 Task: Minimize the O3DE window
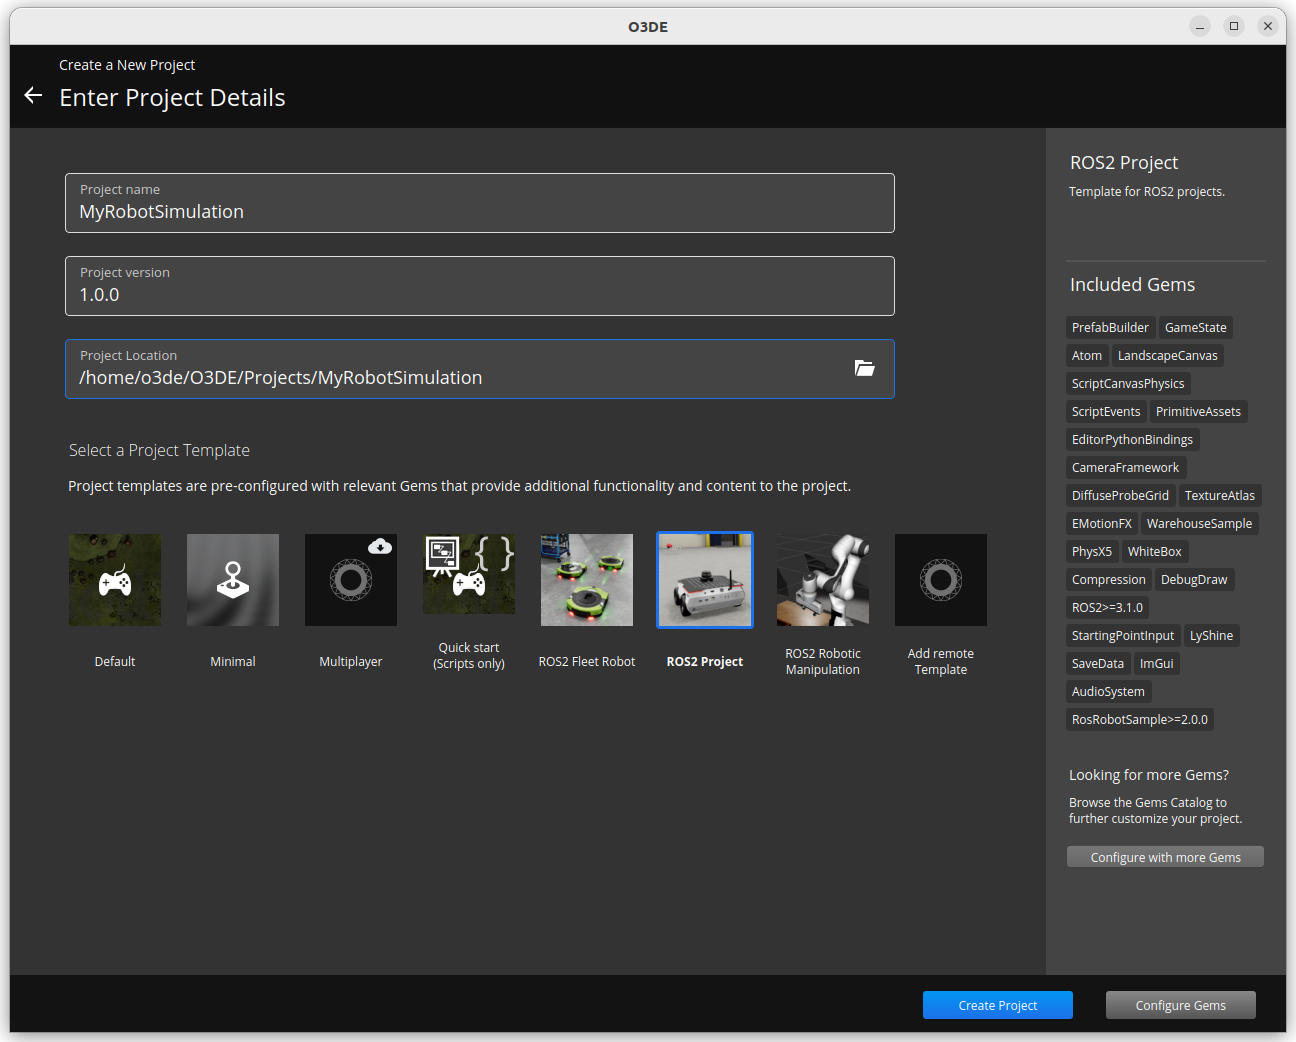point(1200,26)
